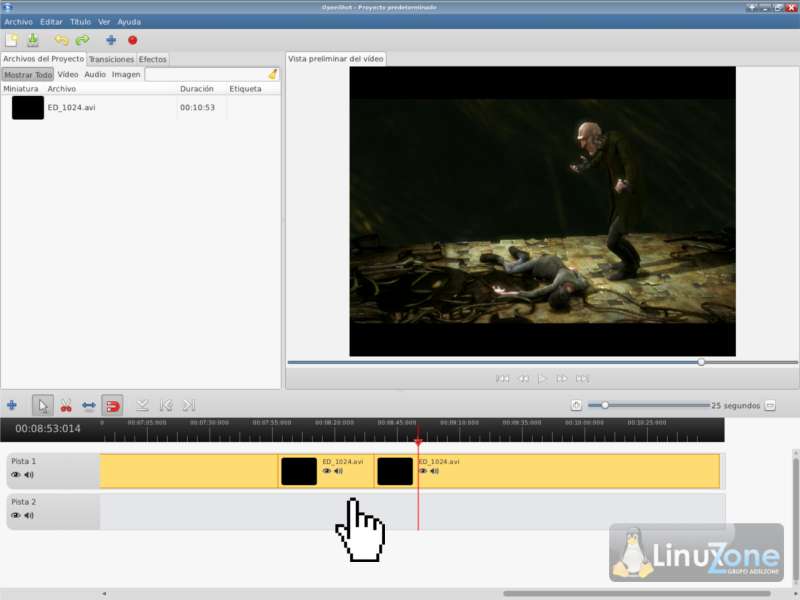Click the red export video button
Image resolution: width=800 pixels, height=600 pixels.
pos(133,40)
